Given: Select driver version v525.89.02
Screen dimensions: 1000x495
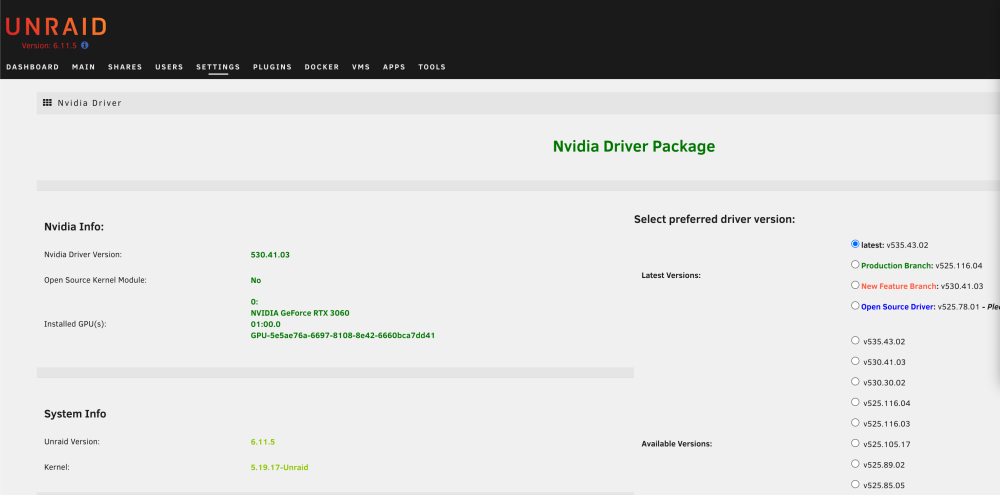Looking at the screenshot, I should click(855, 462).
